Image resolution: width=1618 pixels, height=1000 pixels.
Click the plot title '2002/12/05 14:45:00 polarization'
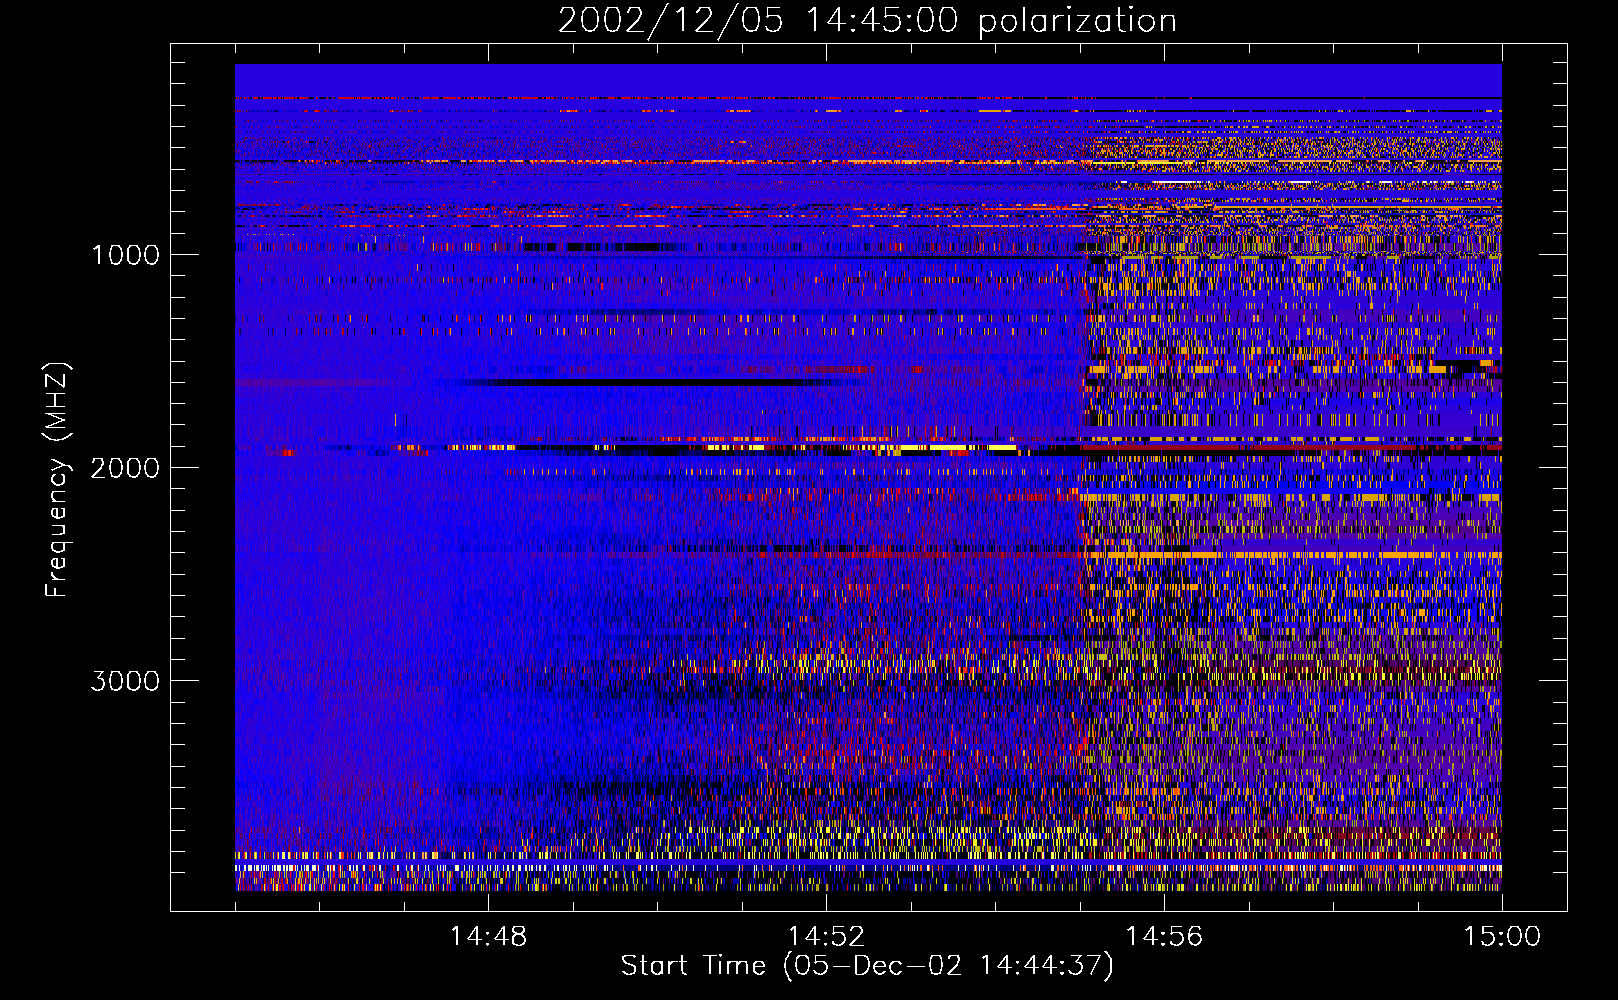click(867, 21)
